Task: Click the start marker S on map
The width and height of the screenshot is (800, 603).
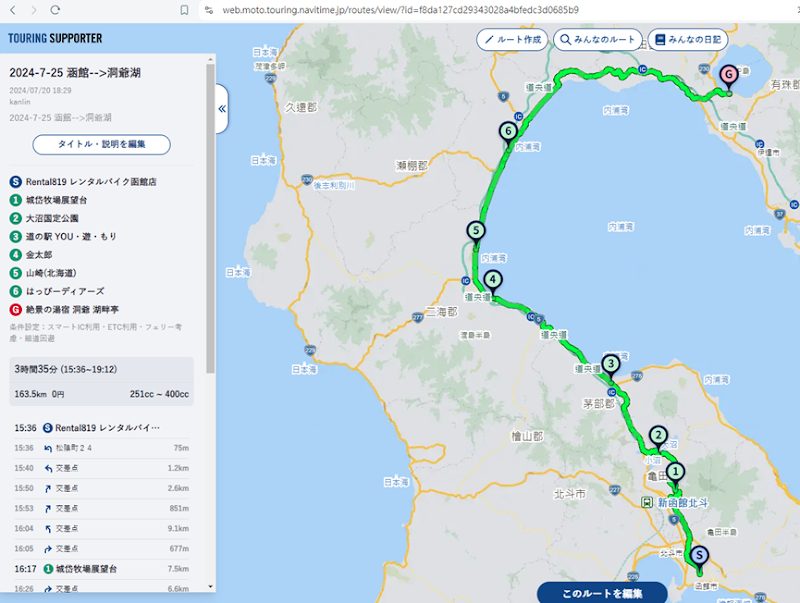Action: tap(699, 556)
